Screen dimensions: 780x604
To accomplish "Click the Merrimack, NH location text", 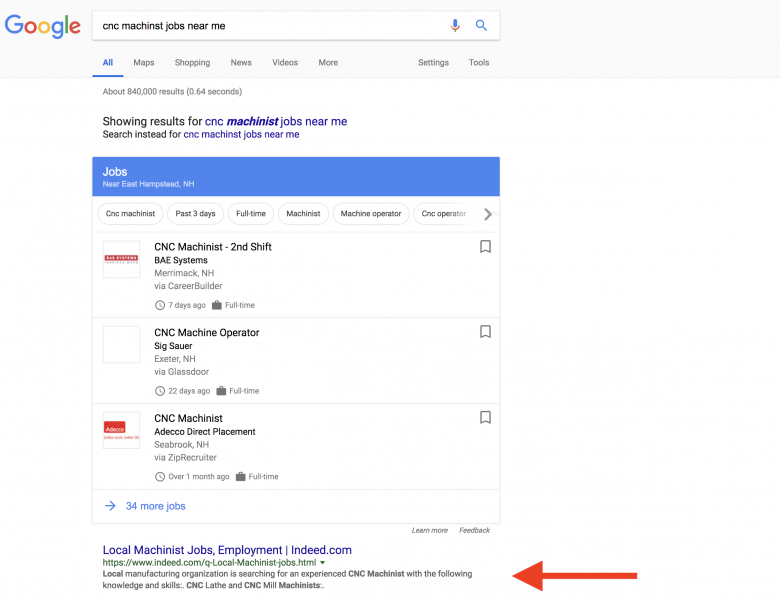I will (184, 273).
